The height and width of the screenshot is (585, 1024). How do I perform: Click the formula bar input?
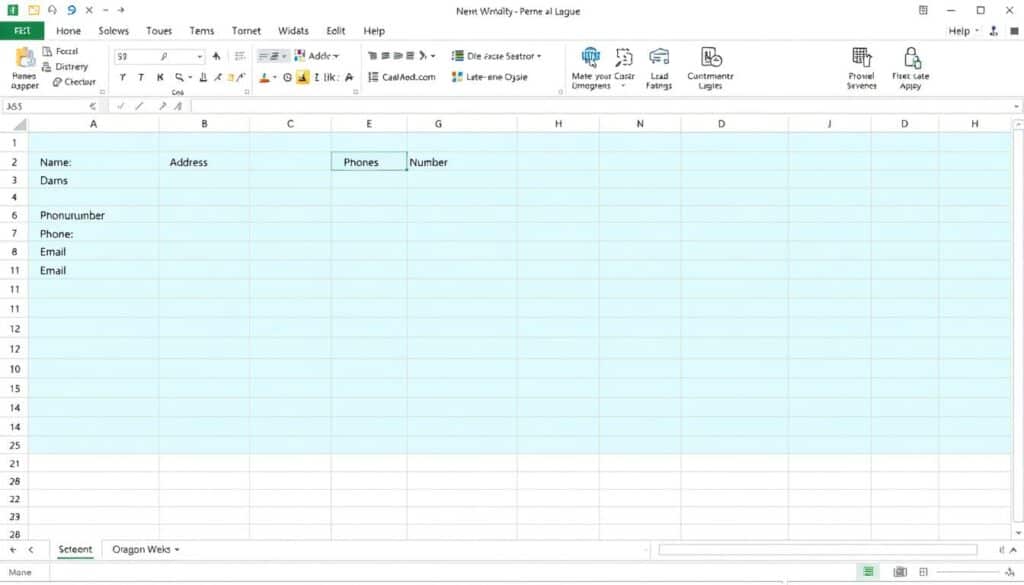(x=601, y=106)
